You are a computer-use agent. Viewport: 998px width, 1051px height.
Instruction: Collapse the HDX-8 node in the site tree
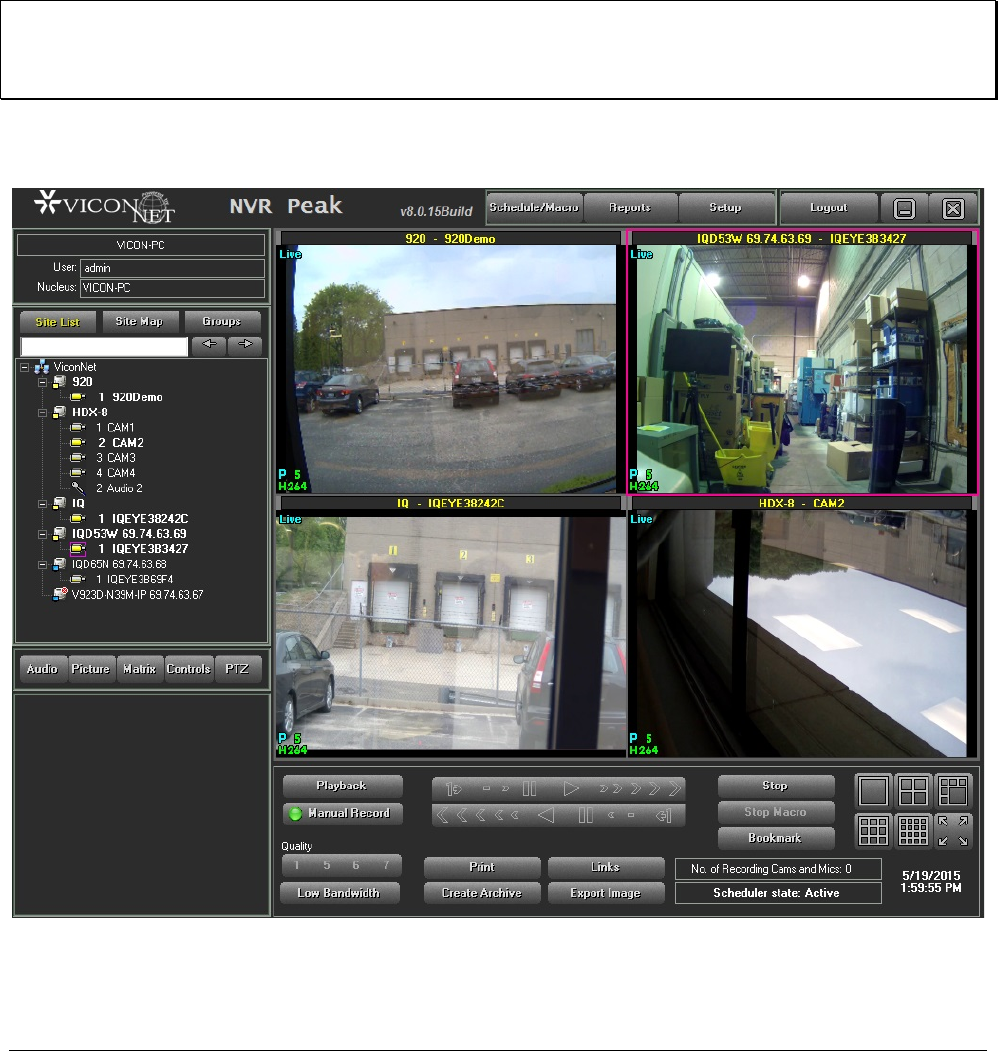pos(42,413)
